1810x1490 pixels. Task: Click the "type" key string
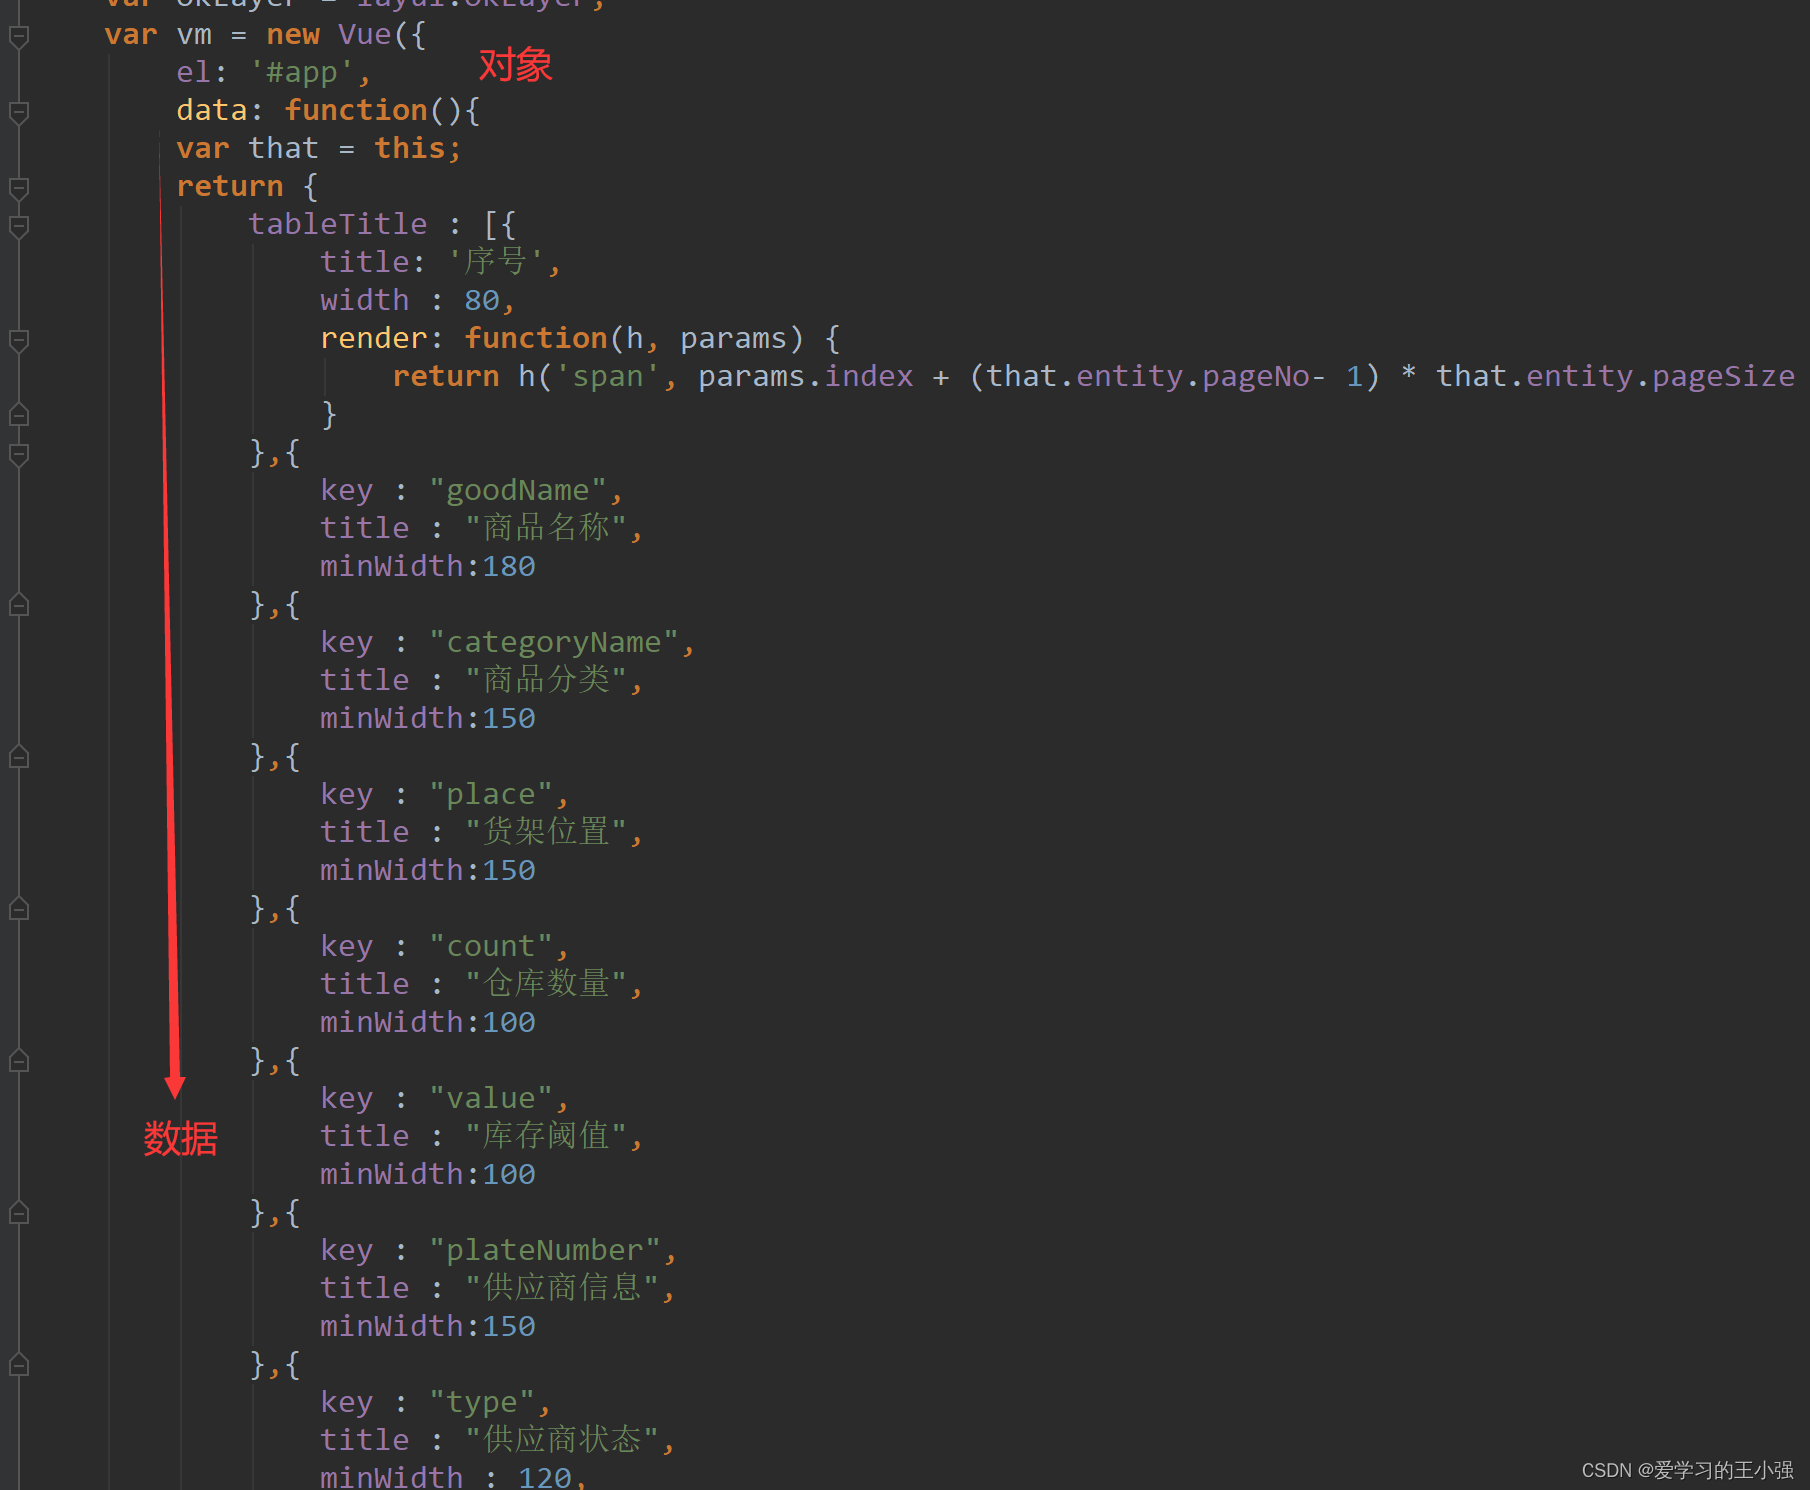pos(482,1403)
